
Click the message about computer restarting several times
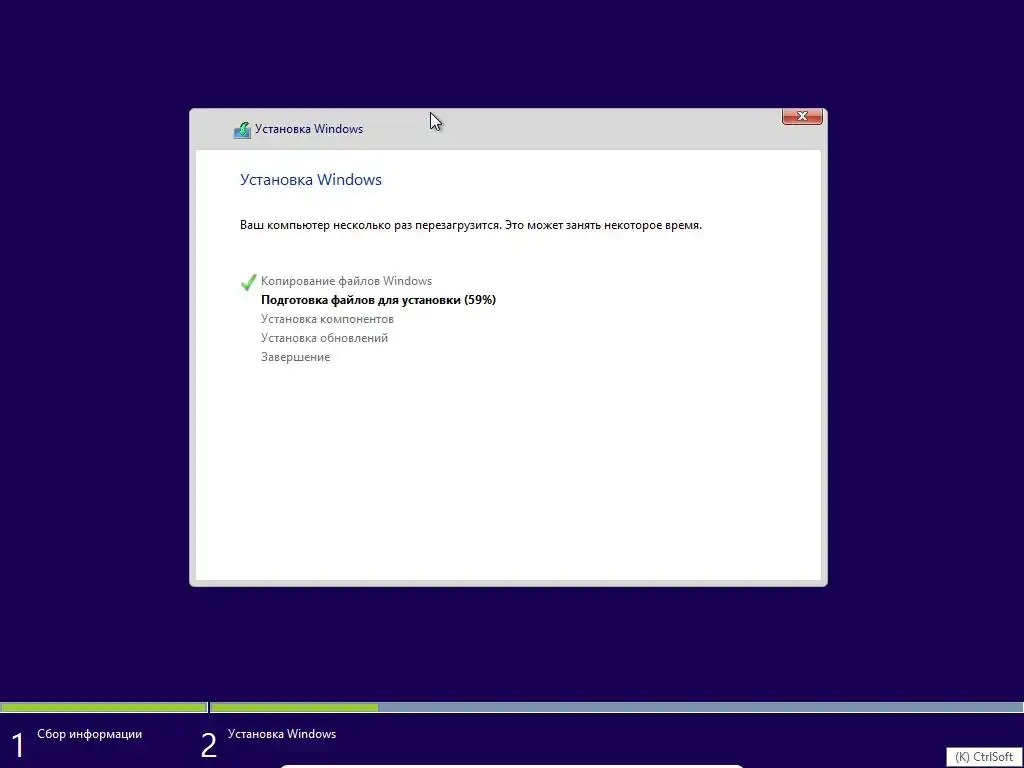471,225
